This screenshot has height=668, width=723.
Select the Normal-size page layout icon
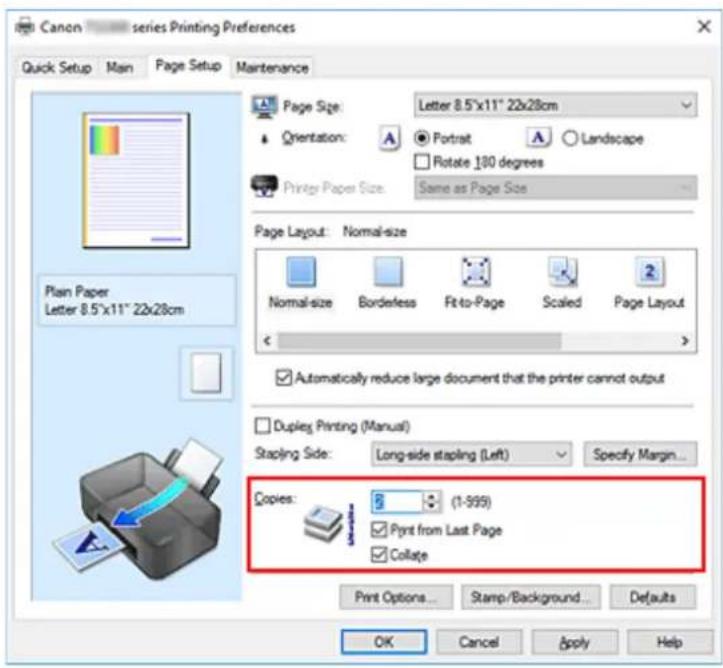(301, 272)
